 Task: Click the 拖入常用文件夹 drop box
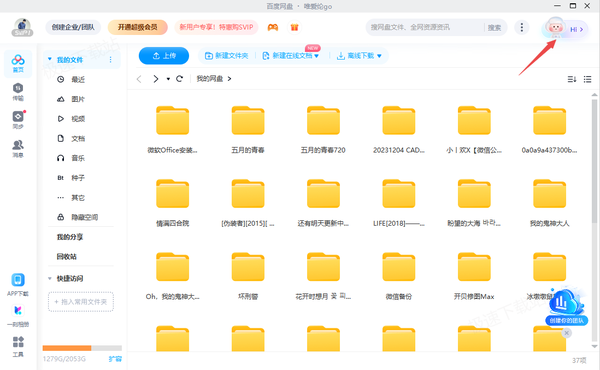point(81,302)
